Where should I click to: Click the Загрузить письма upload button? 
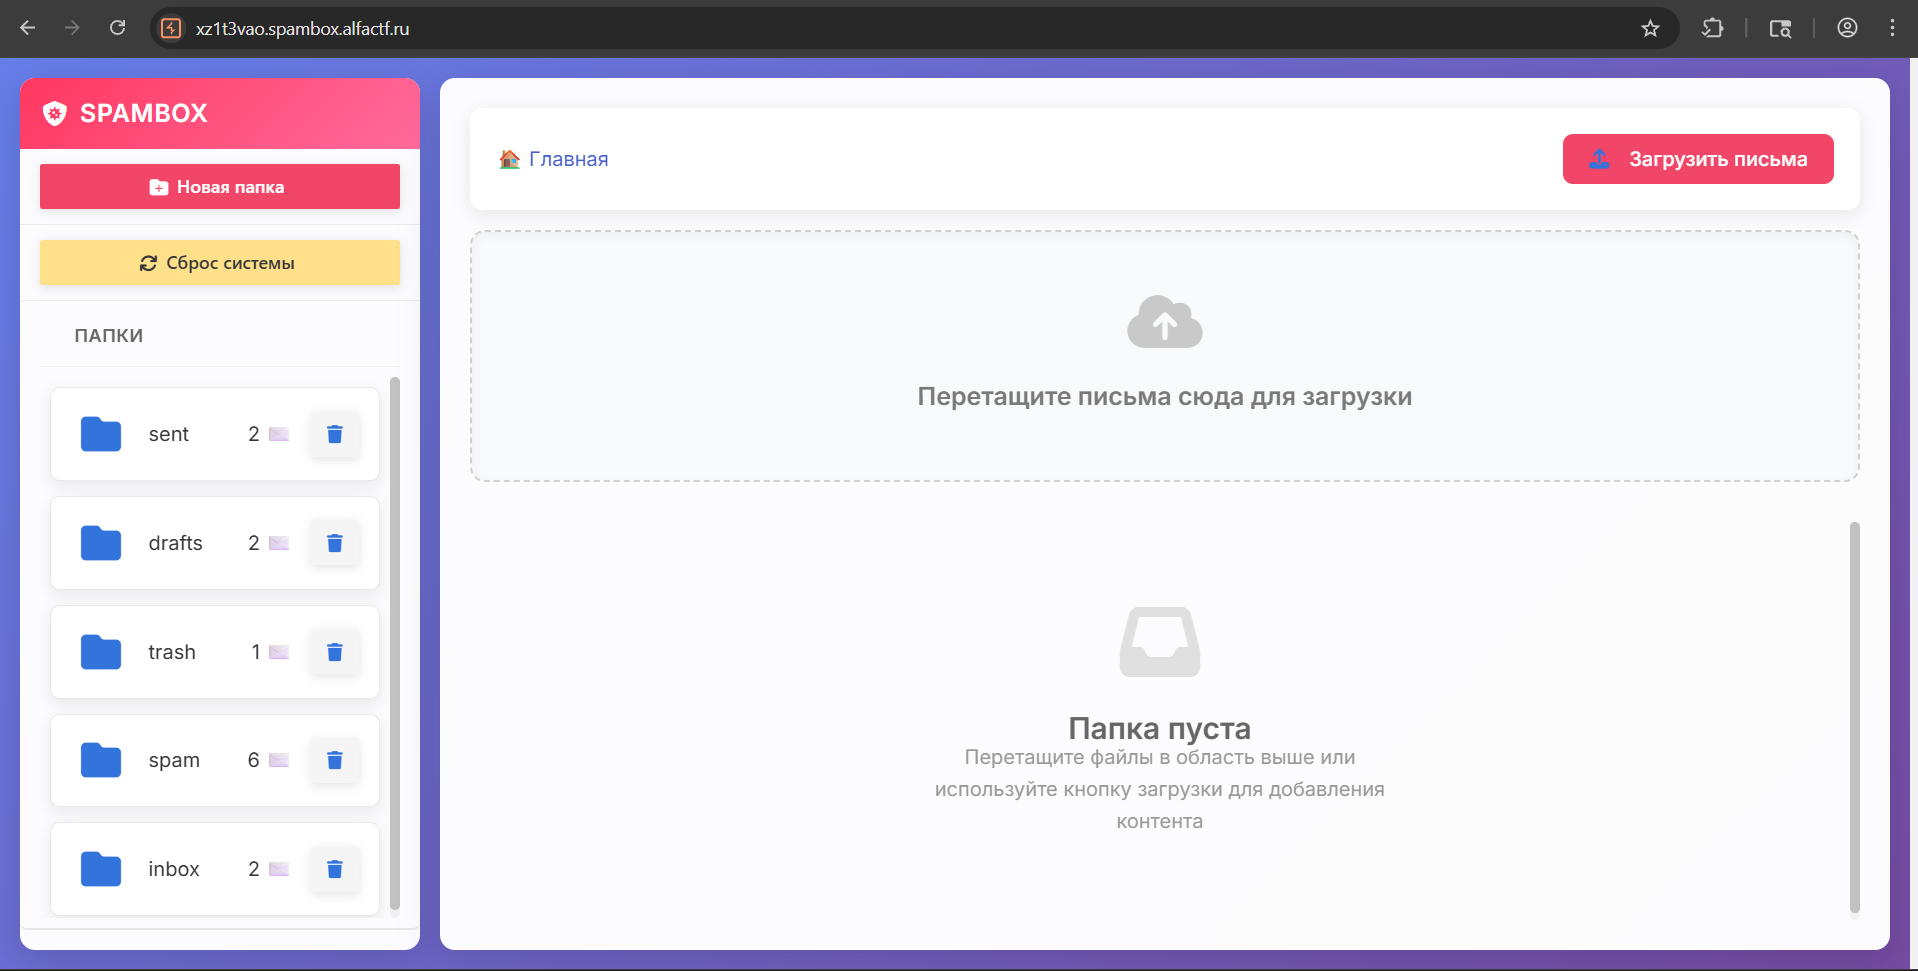click(1697, 159)
